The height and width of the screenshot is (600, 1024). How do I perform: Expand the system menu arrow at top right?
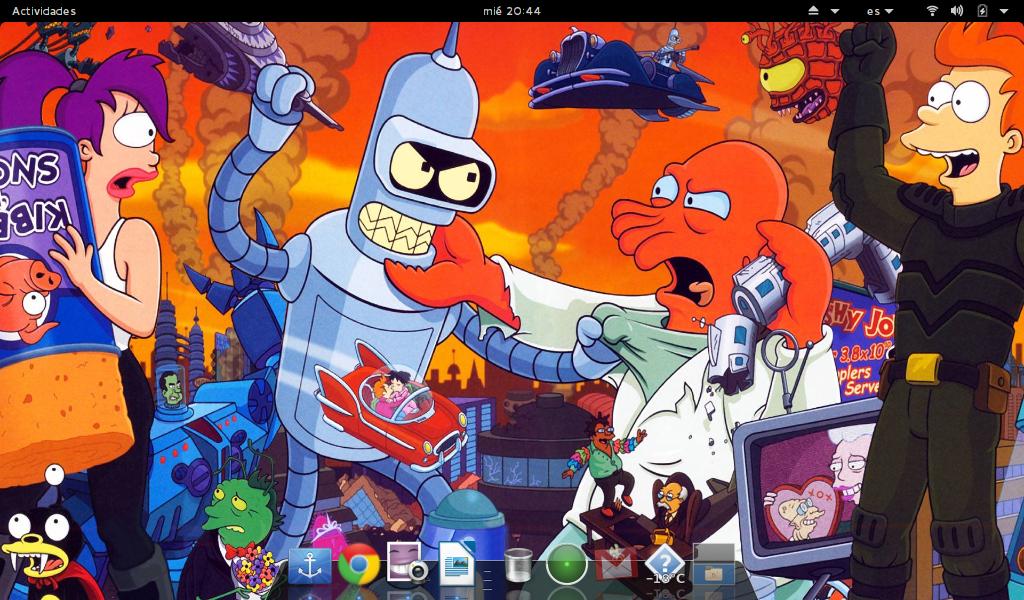1005,10
